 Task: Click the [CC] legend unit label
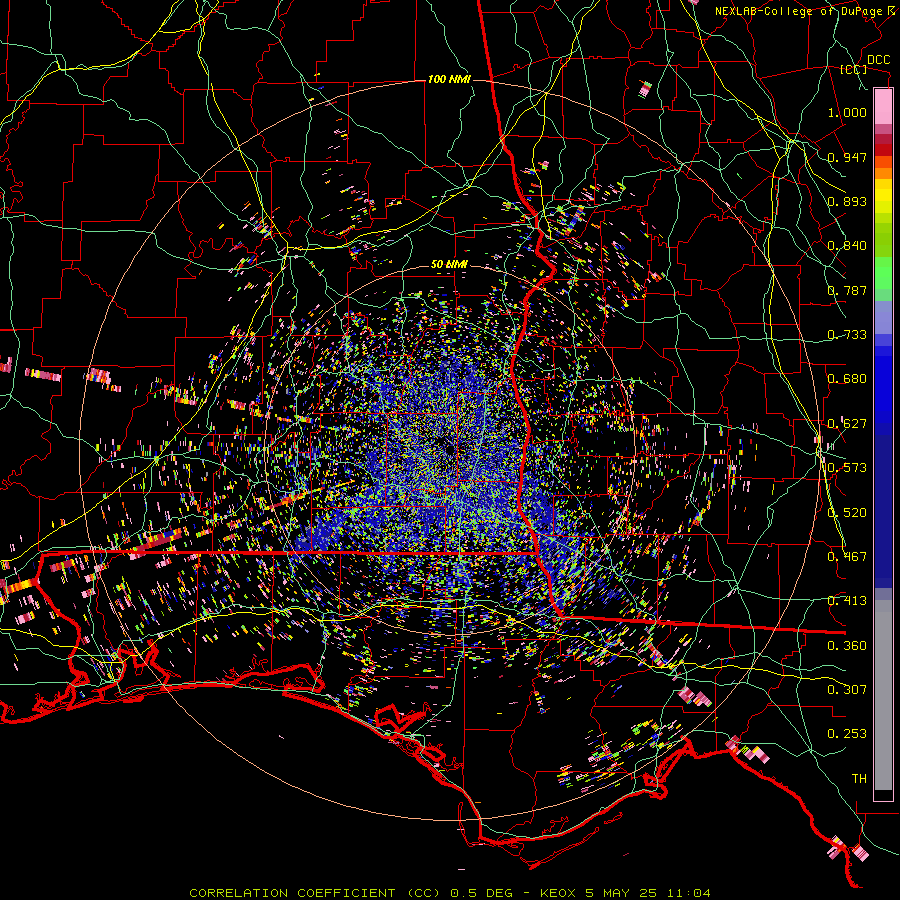point(854,69)
